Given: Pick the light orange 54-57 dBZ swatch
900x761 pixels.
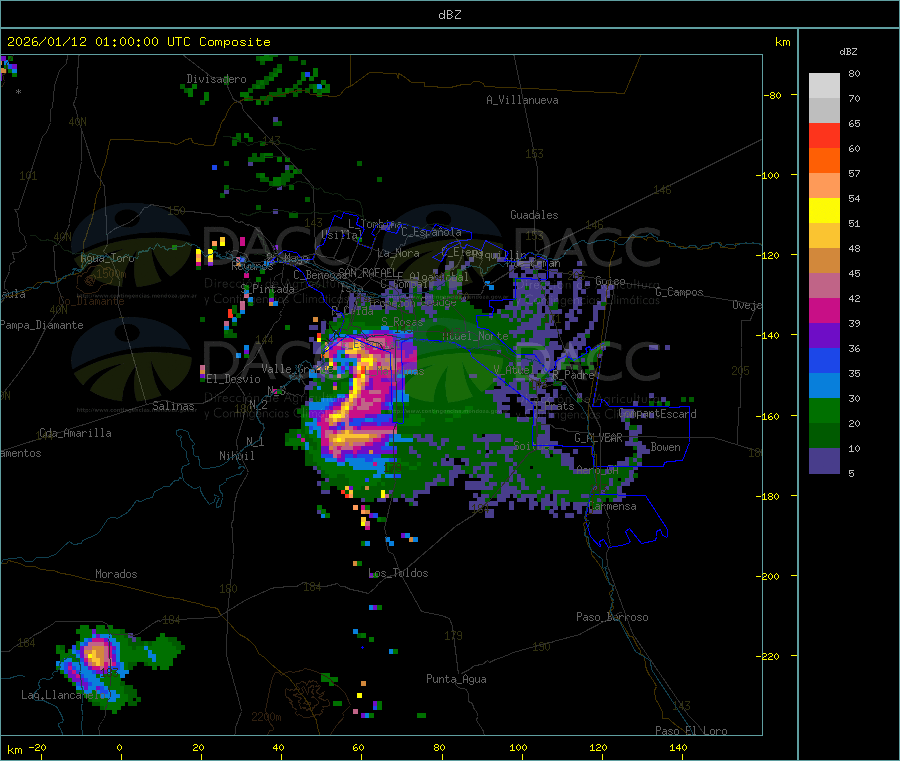Looking at the screenshot, I should pos(824,185).
